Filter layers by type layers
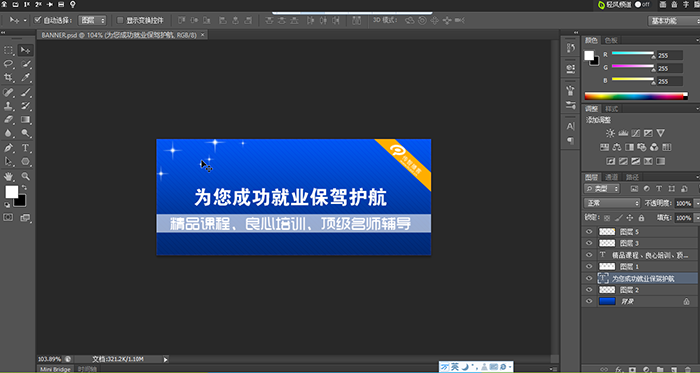This screenshot has width=700, height=373. (658, 189)
